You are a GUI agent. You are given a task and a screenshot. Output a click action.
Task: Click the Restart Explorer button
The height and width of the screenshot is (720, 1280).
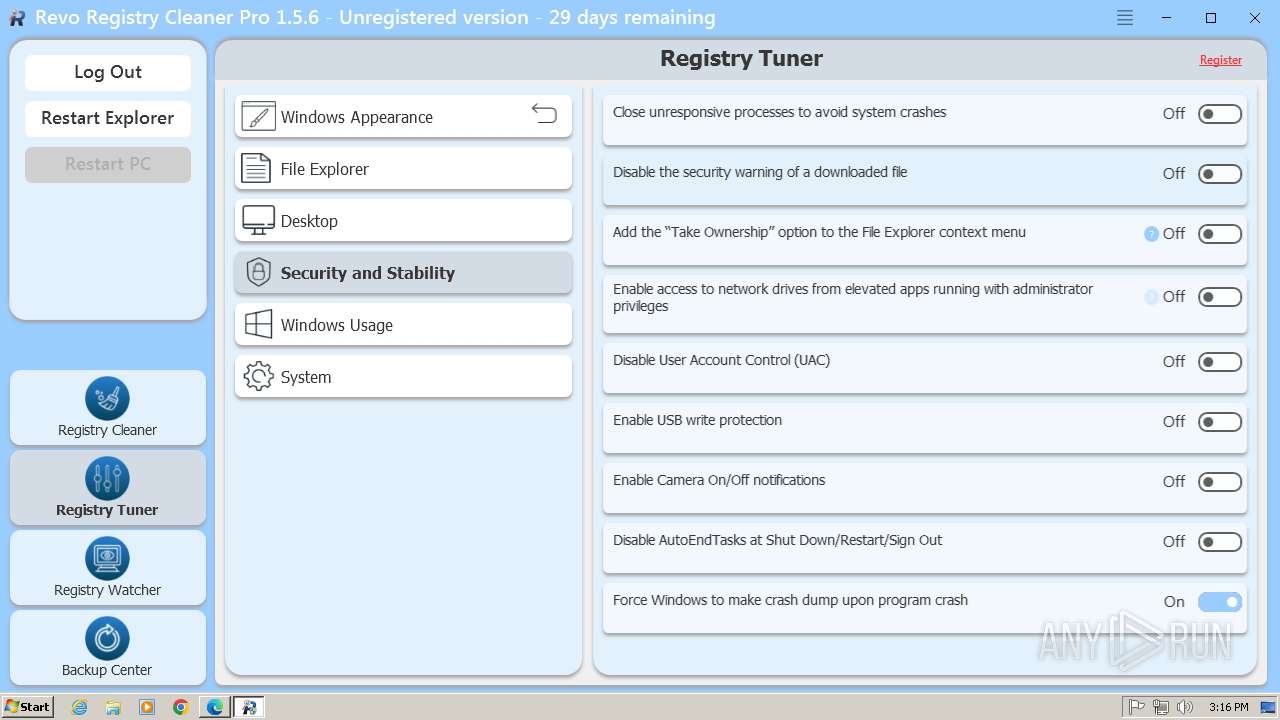pos(108,118)
